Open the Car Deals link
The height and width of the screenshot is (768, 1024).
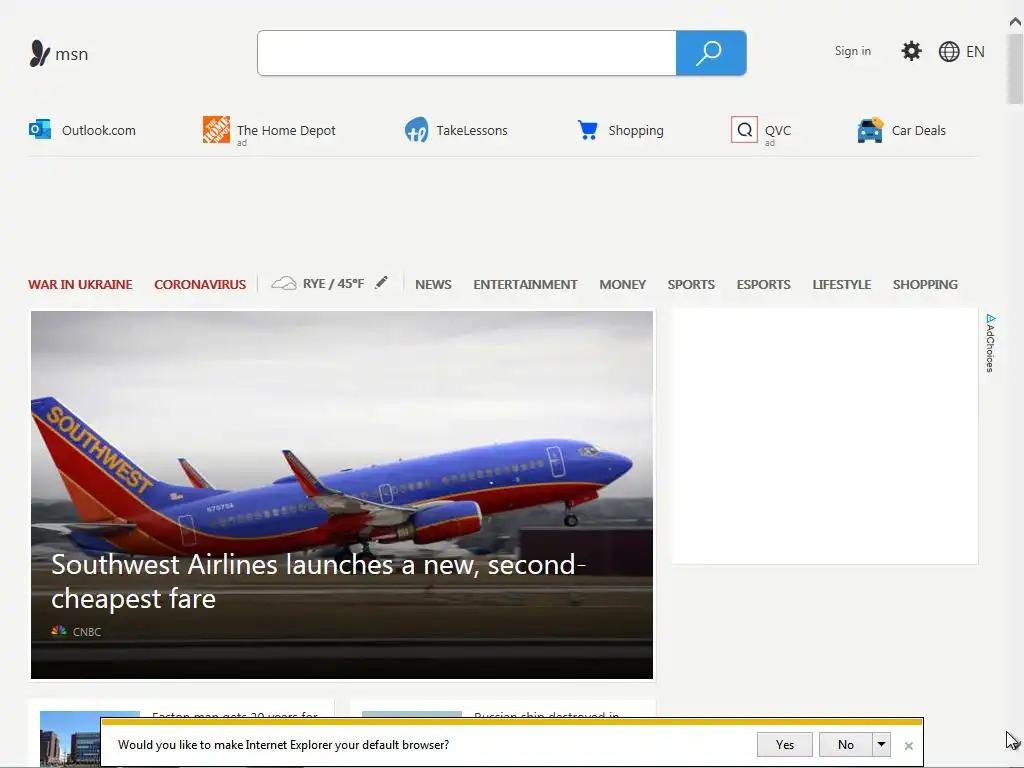click(918, 130)
